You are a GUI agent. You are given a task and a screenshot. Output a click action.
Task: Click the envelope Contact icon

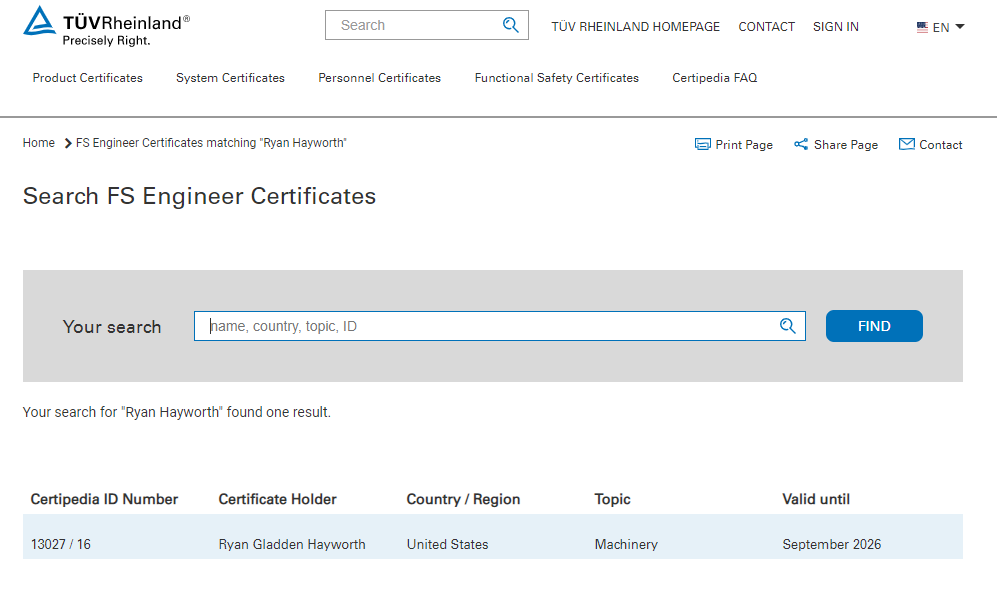tap(907, 144)
